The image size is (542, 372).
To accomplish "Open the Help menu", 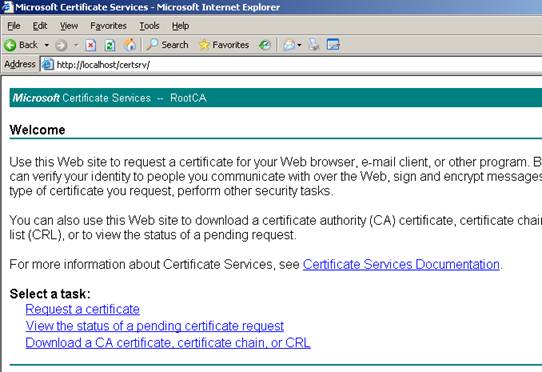I will click(180, 26).
